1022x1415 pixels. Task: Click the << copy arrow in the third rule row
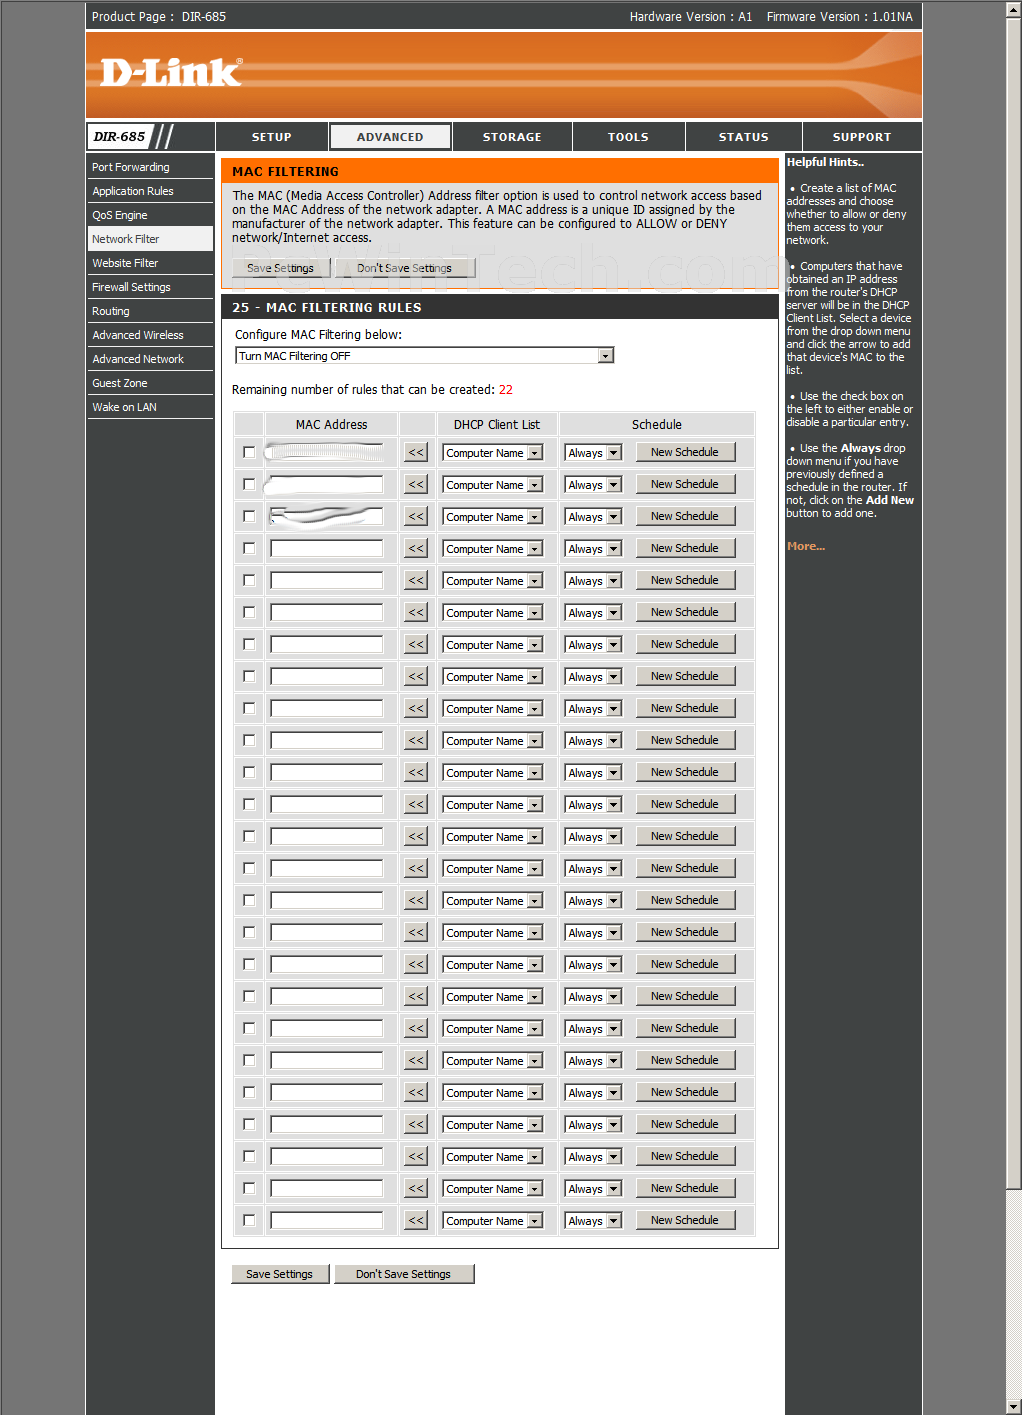(x=416, y=517)
